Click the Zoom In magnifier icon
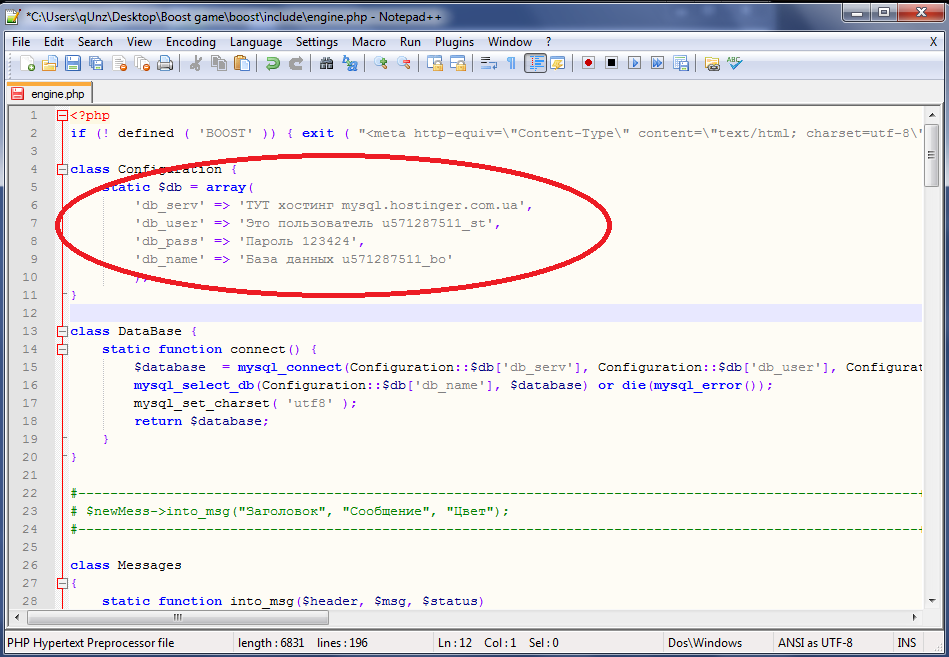 click(380, 63)
